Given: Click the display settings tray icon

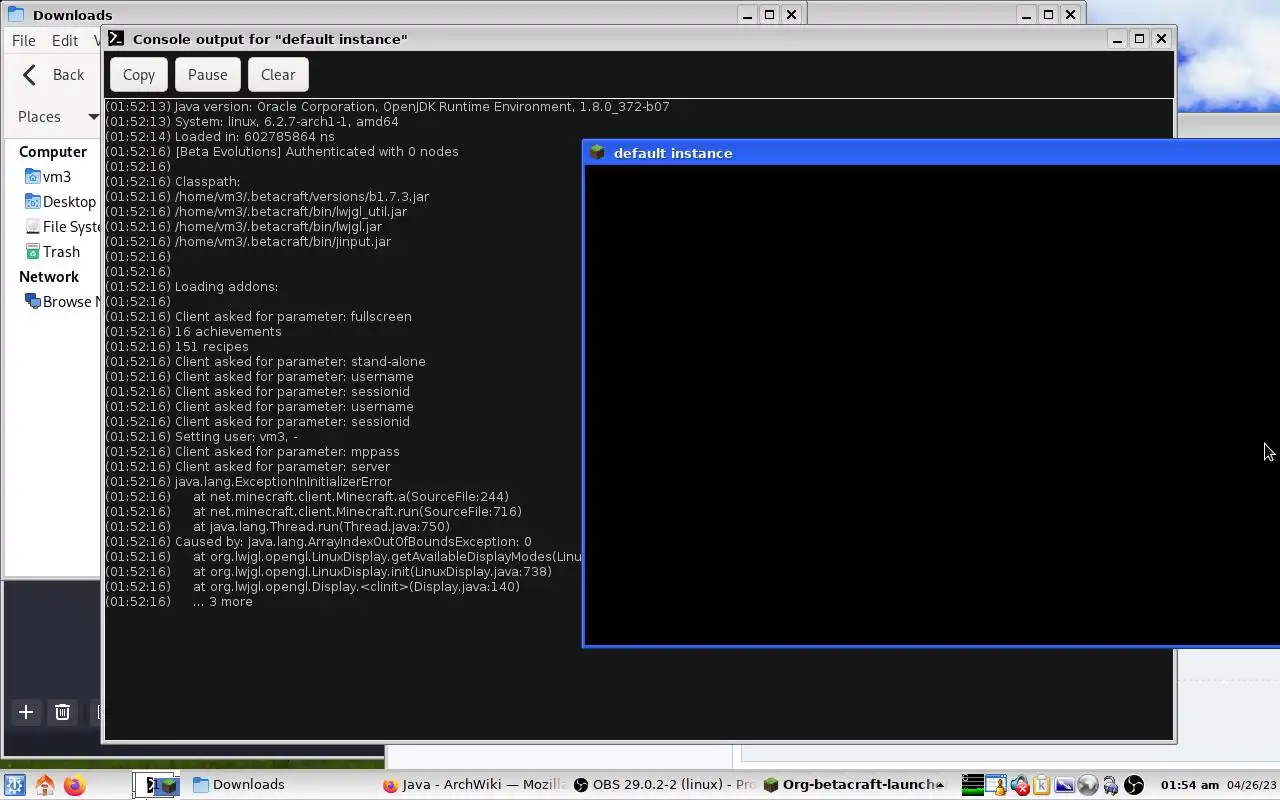Looking at the screenshot, I should click(1064, 785).
